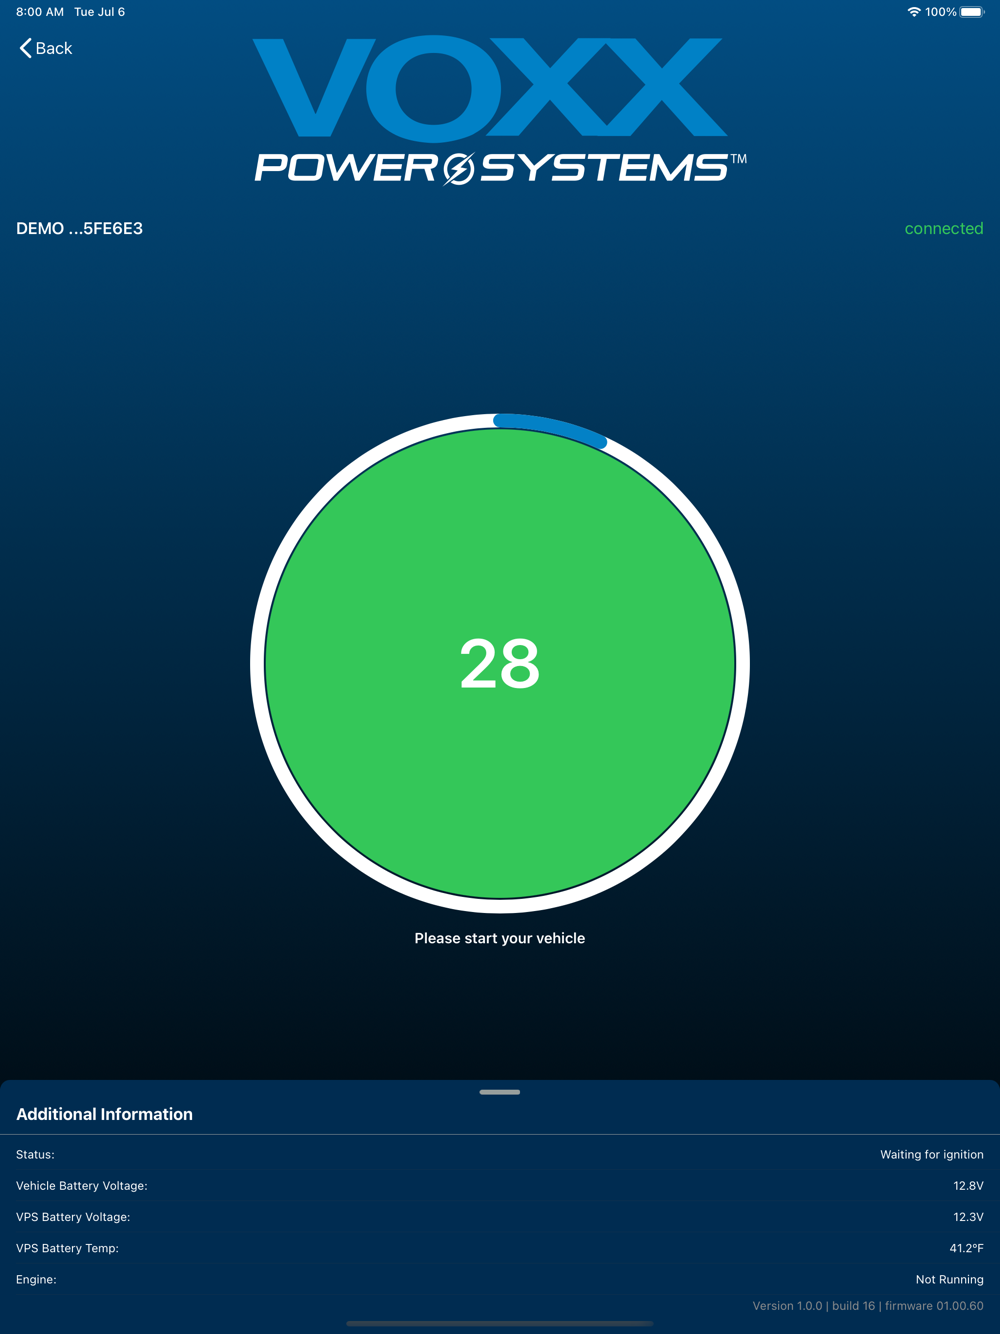Select the Status: label
1000x1334 pixels.
35,1154
